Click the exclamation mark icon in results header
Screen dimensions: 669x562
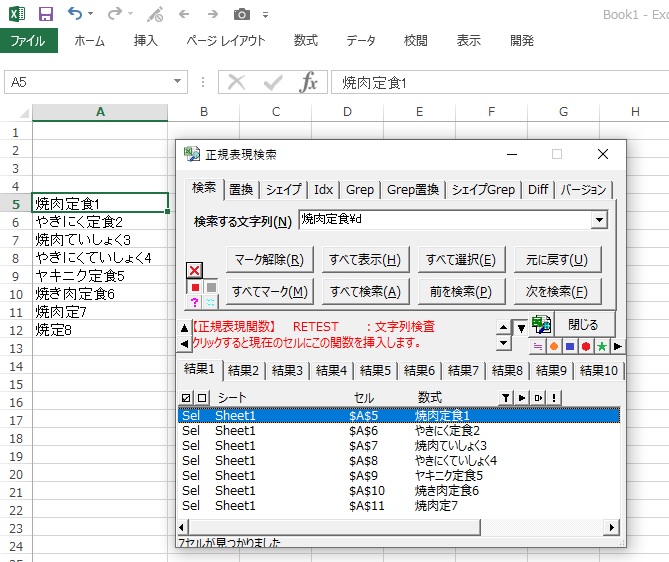[x=553, y=398]
